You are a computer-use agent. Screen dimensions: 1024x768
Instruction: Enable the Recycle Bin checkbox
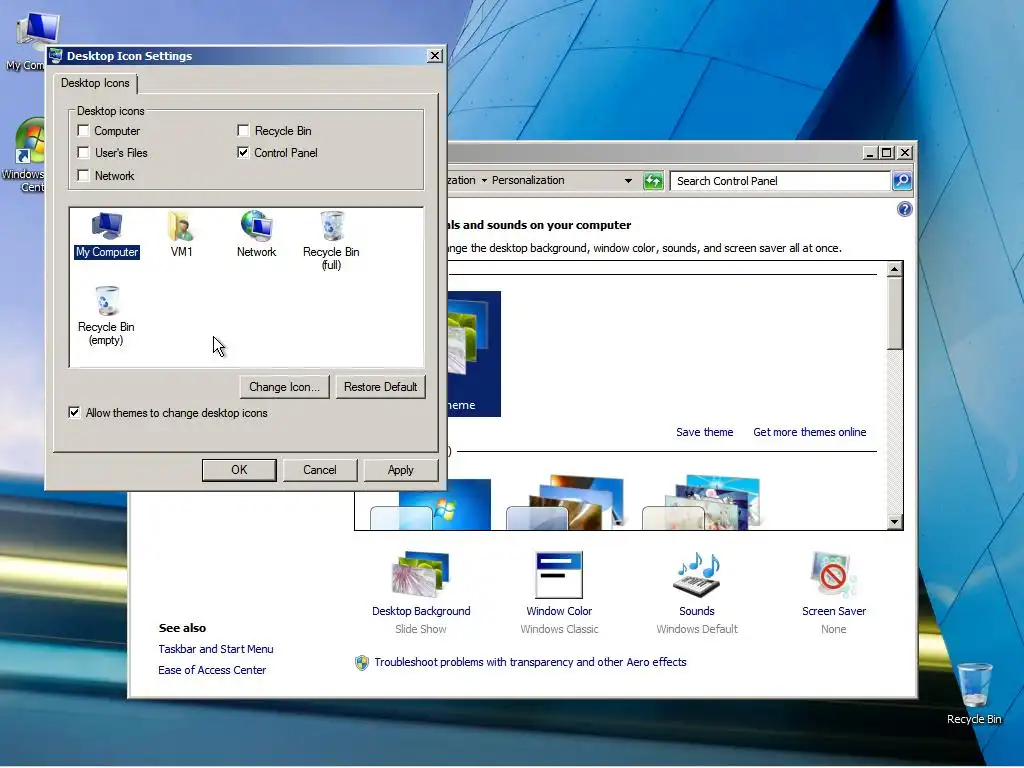point(243,131)
